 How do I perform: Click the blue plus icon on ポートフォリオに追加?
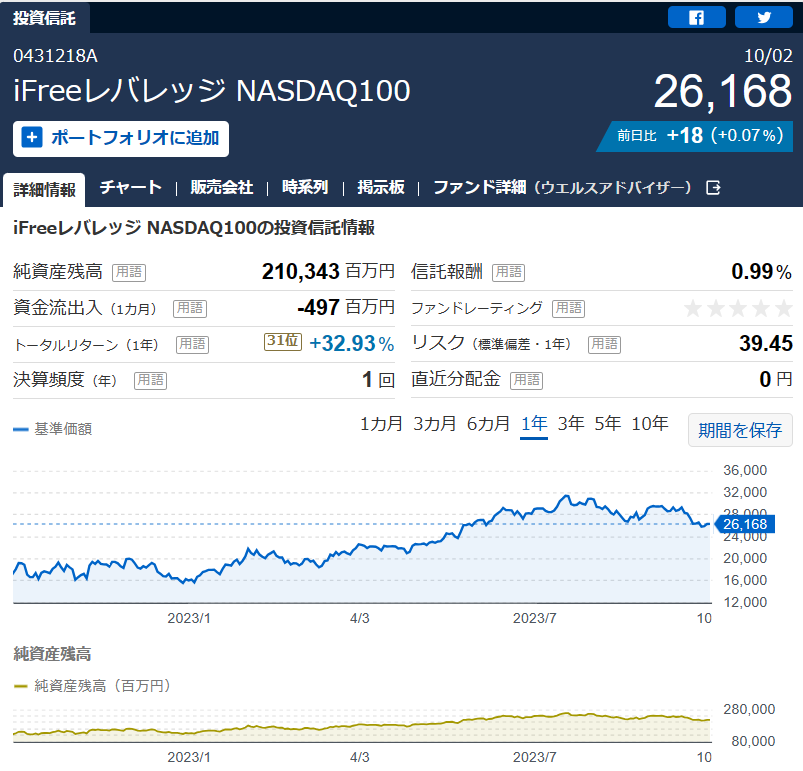point(32,138)
